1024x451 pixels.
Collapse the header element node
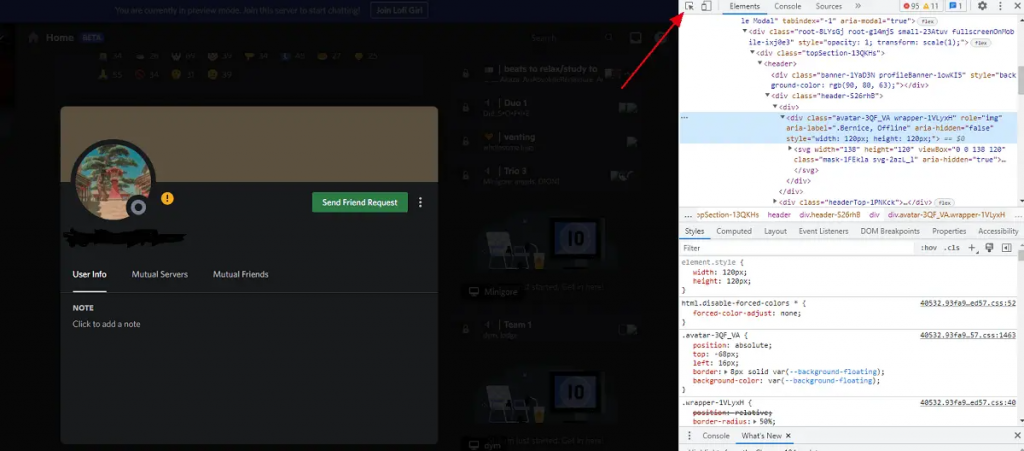[x=760, y=64]
